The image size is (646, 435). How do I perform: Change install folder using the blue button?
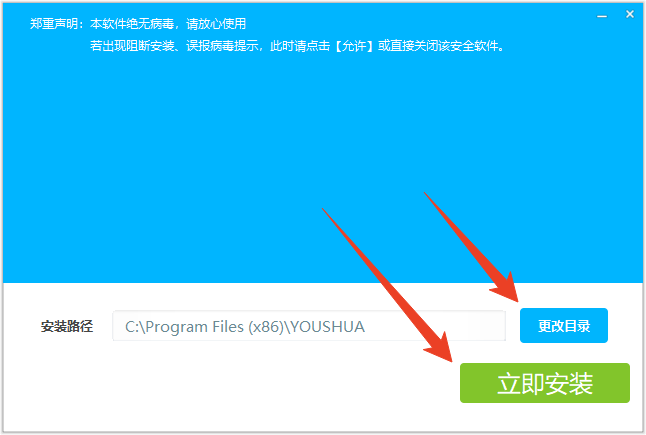pyautogui.click(x=564, y=325)
